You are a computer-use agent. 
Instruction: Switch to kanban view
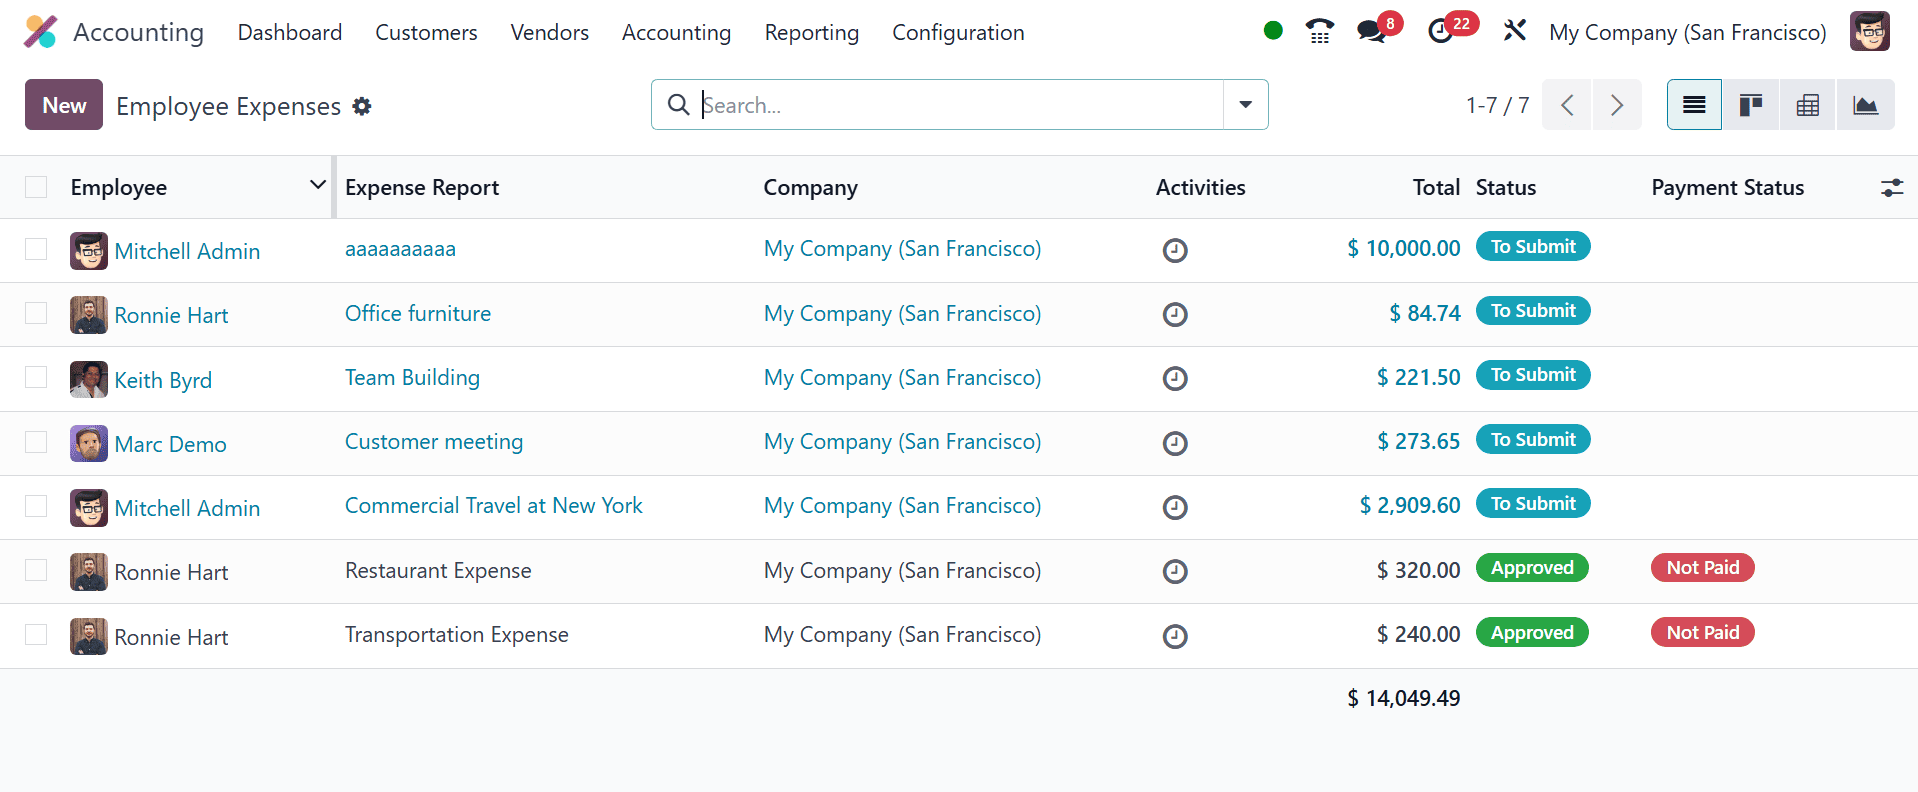coord(1750,105)
